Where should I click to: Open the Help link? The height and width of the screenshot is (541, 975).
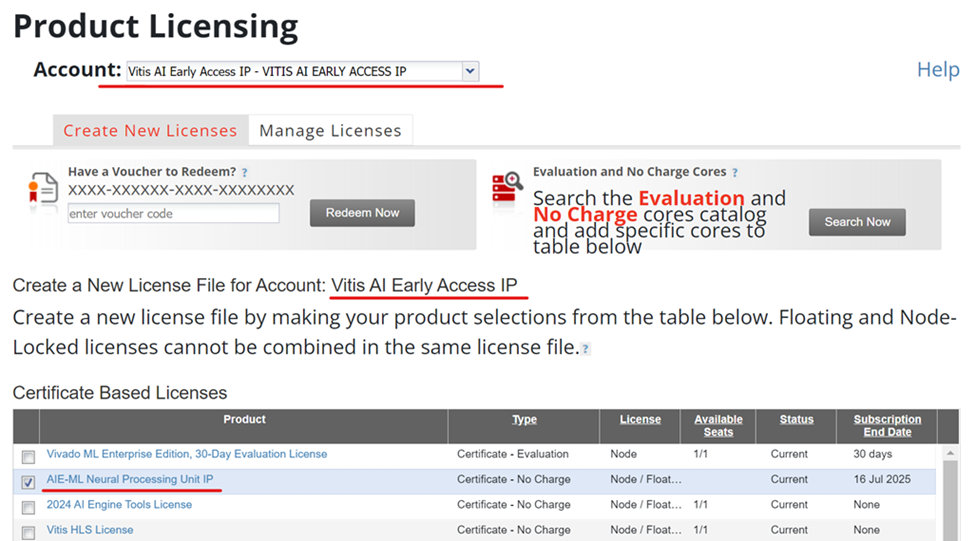click(x=937, y=70)
